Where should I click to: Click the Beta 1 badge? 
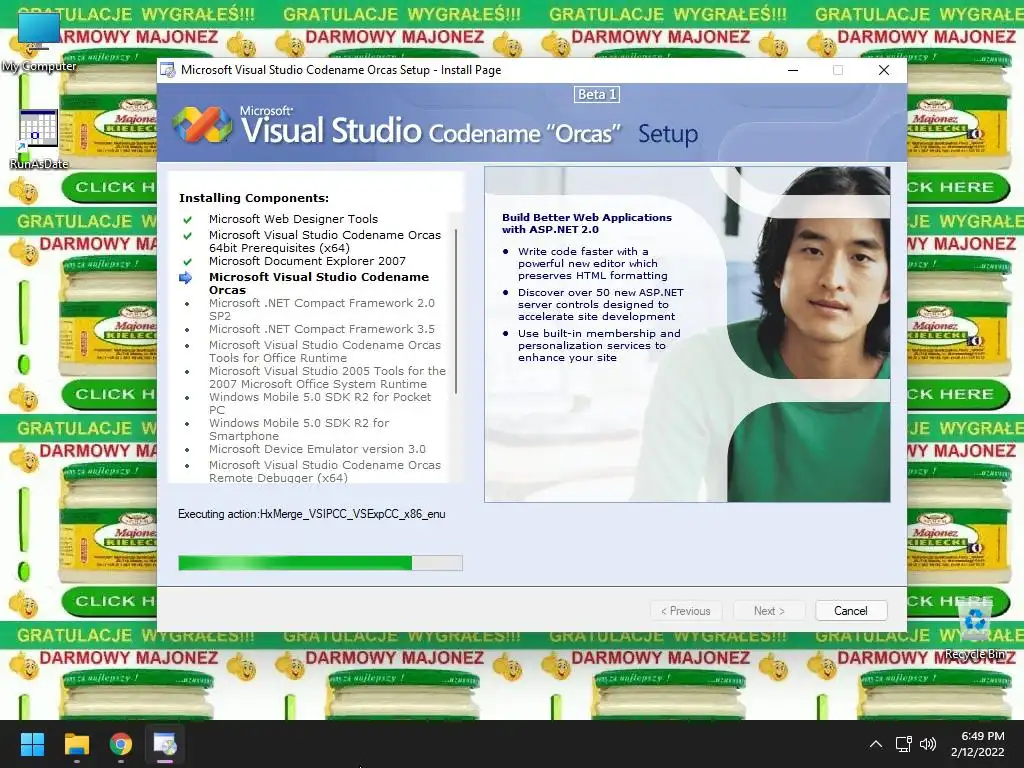pyautogui.click(x=596, y=95)
